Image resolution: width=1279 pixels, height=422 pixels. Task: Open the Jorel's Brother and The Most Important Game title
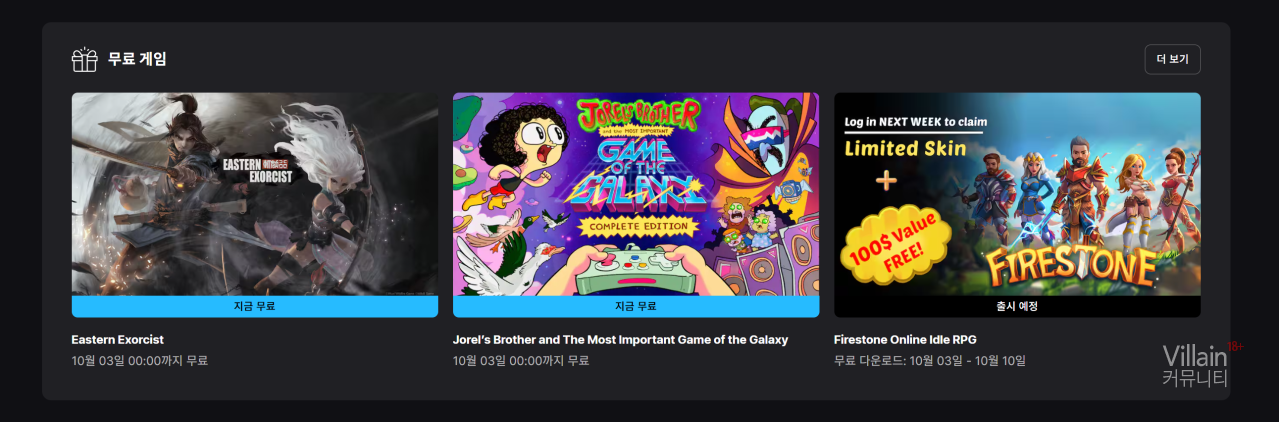621,340
